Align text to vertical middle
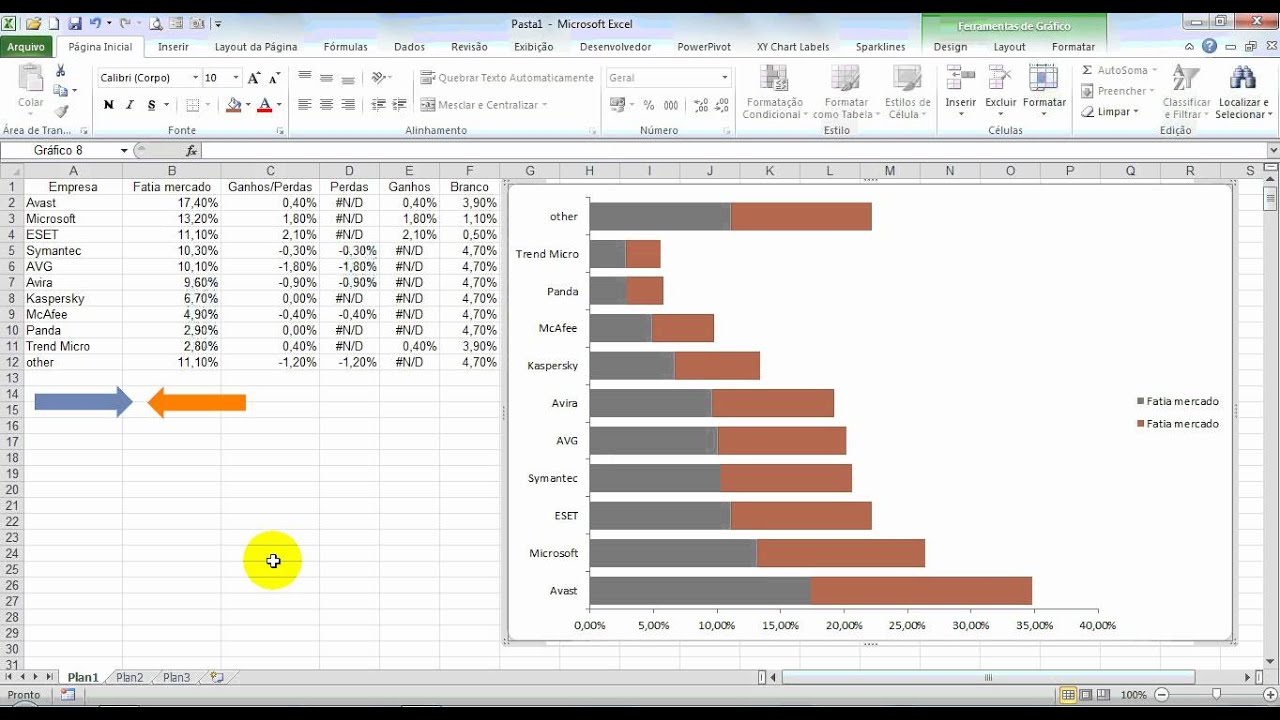 click(326, 78)
